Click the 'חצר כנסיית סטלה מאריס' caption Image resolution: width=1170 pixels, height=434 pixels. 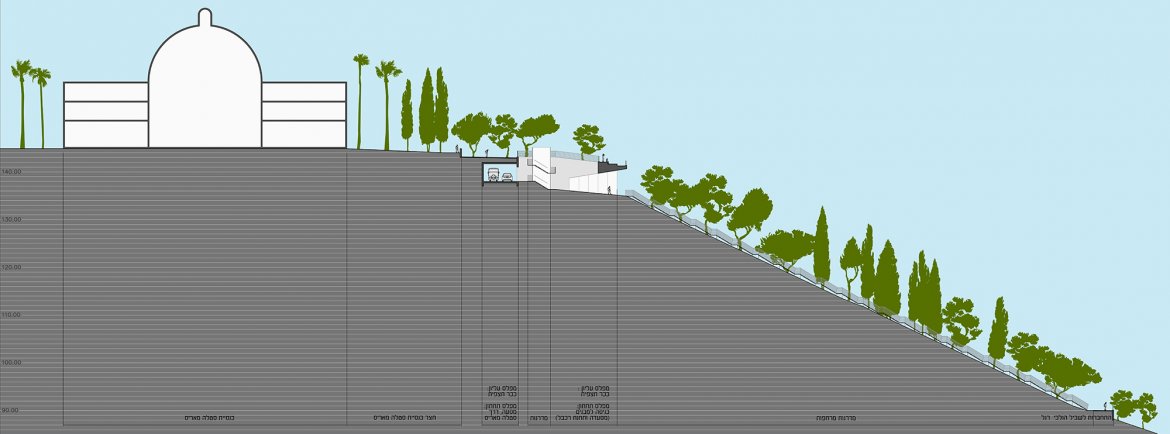(x=404, y=417)
